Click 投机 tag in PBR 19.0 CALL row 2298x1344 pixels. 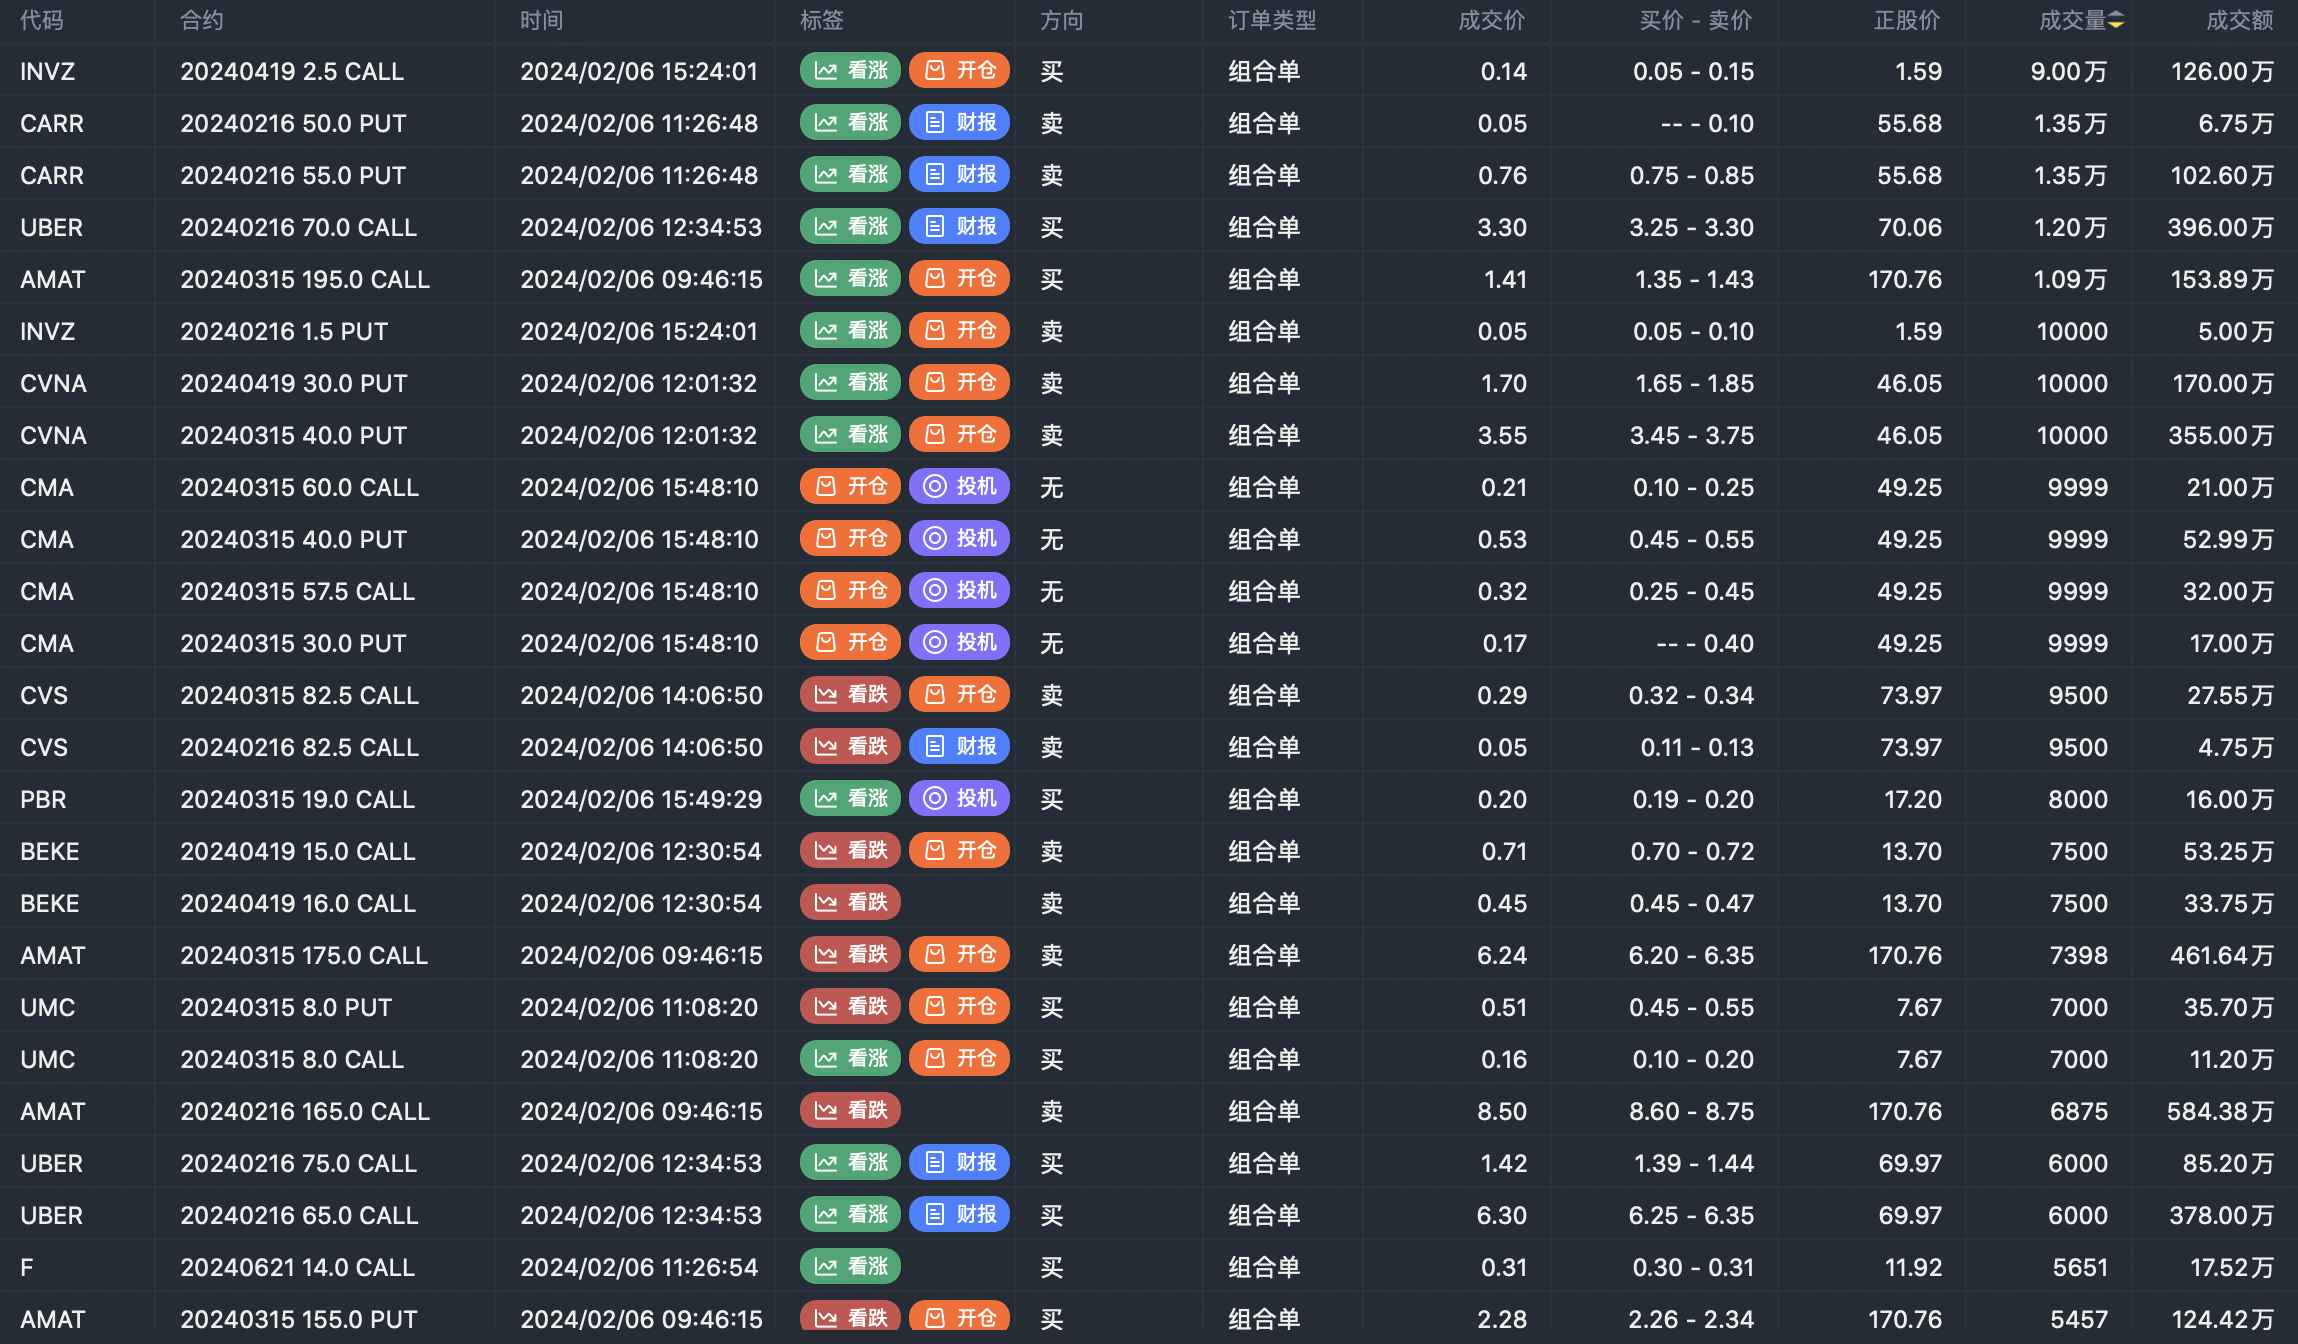[959, 799]
